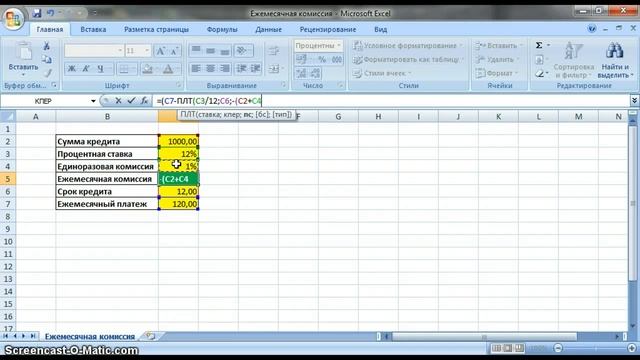This screenshot has width=640, height=360.
Task: Expand the font size dropdown
Action: pos(147,51)
